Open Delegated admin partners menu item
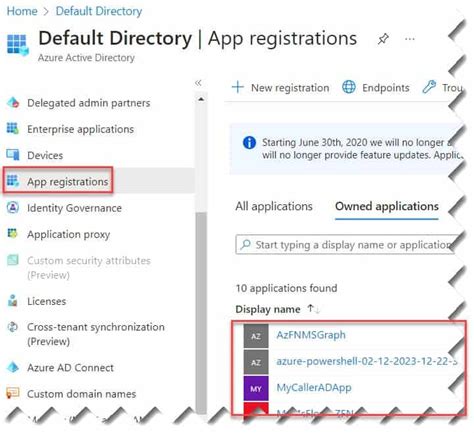 [89, 103]
